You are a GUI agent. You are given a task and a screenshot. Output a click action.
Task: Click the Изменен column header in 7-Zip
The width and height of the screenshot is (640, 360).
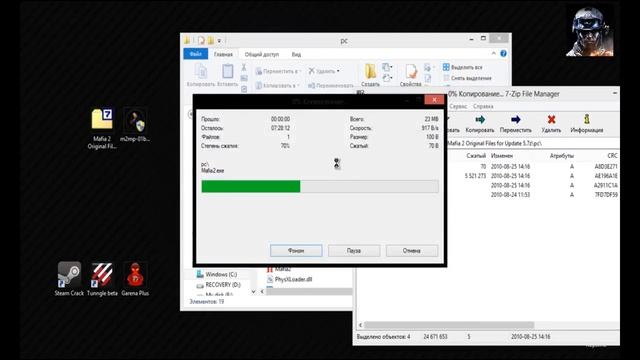(502, 156)
